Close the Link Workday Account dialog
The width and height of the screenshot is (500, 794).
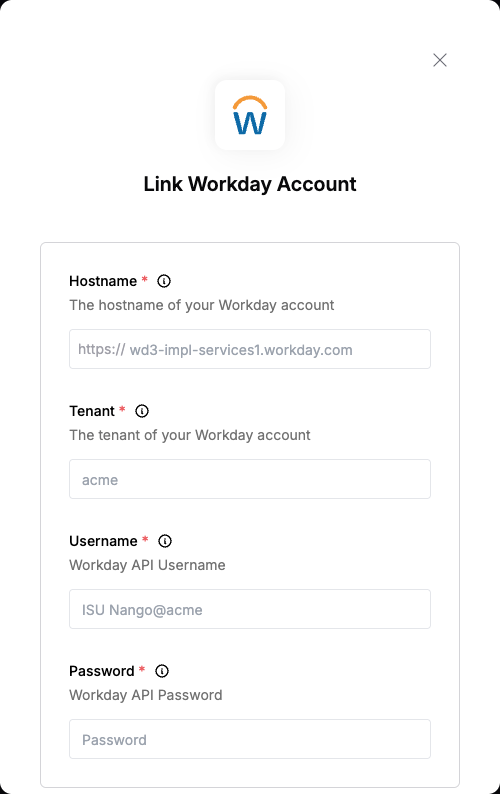point(440,60)
